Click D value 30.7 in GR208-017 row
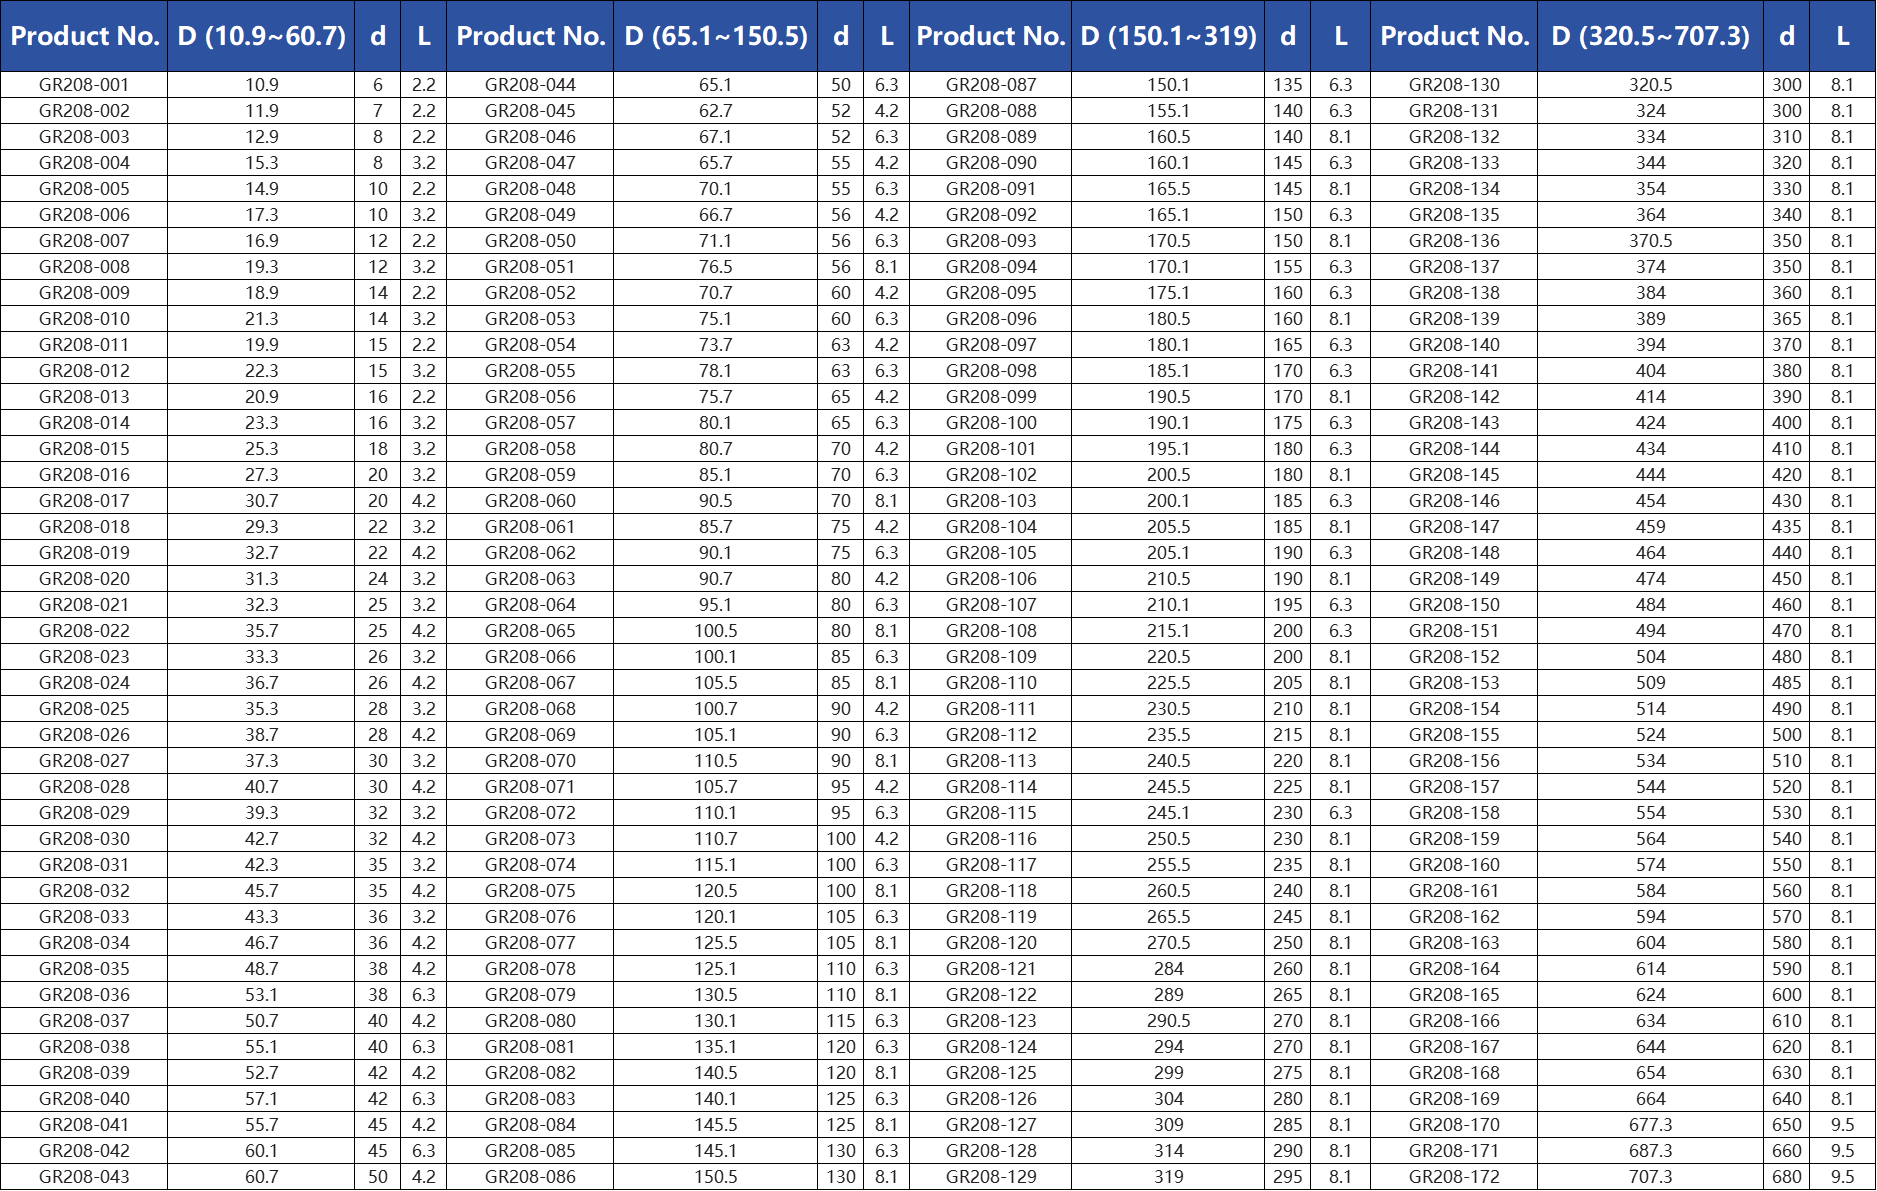Viewport: 1877px width, 1191px height. 261,501
